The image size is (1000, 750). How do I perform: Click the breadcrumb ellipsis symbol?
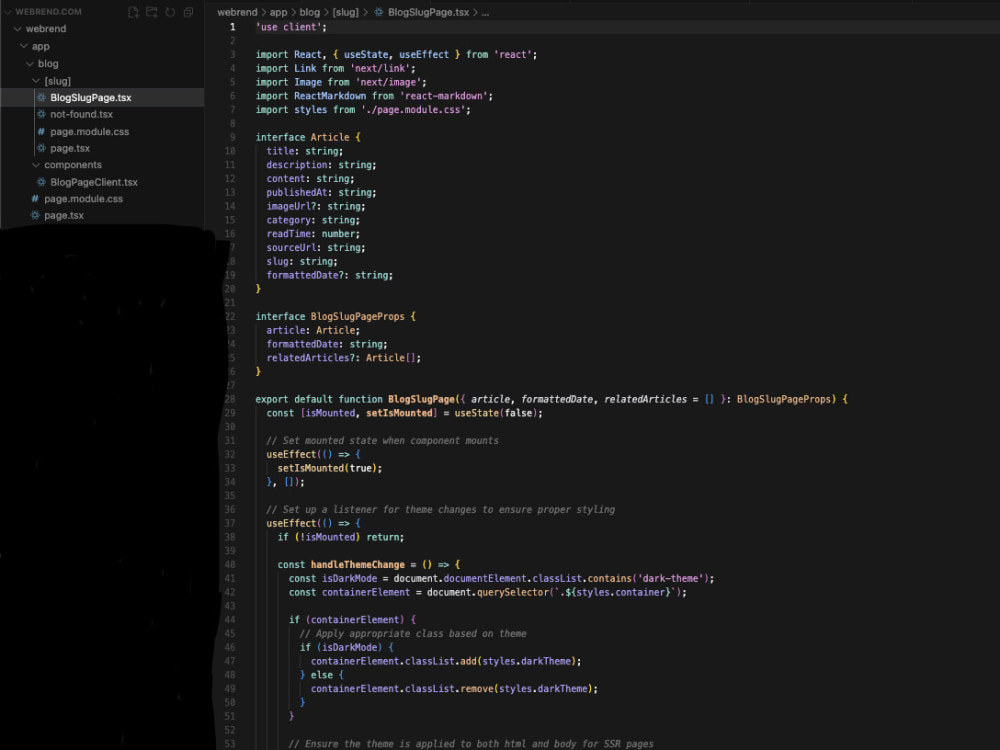(485, 13)
